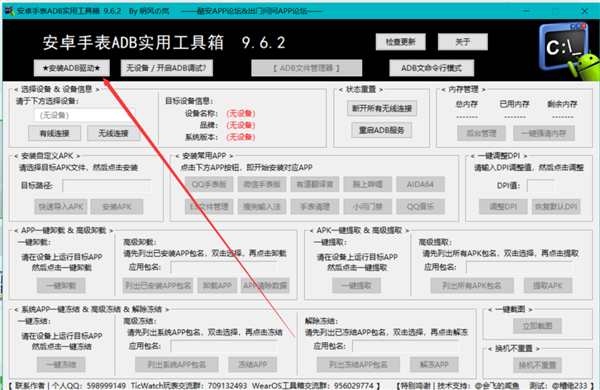Click the 个人QQ: 598999149 text

[x=89, y=385]
